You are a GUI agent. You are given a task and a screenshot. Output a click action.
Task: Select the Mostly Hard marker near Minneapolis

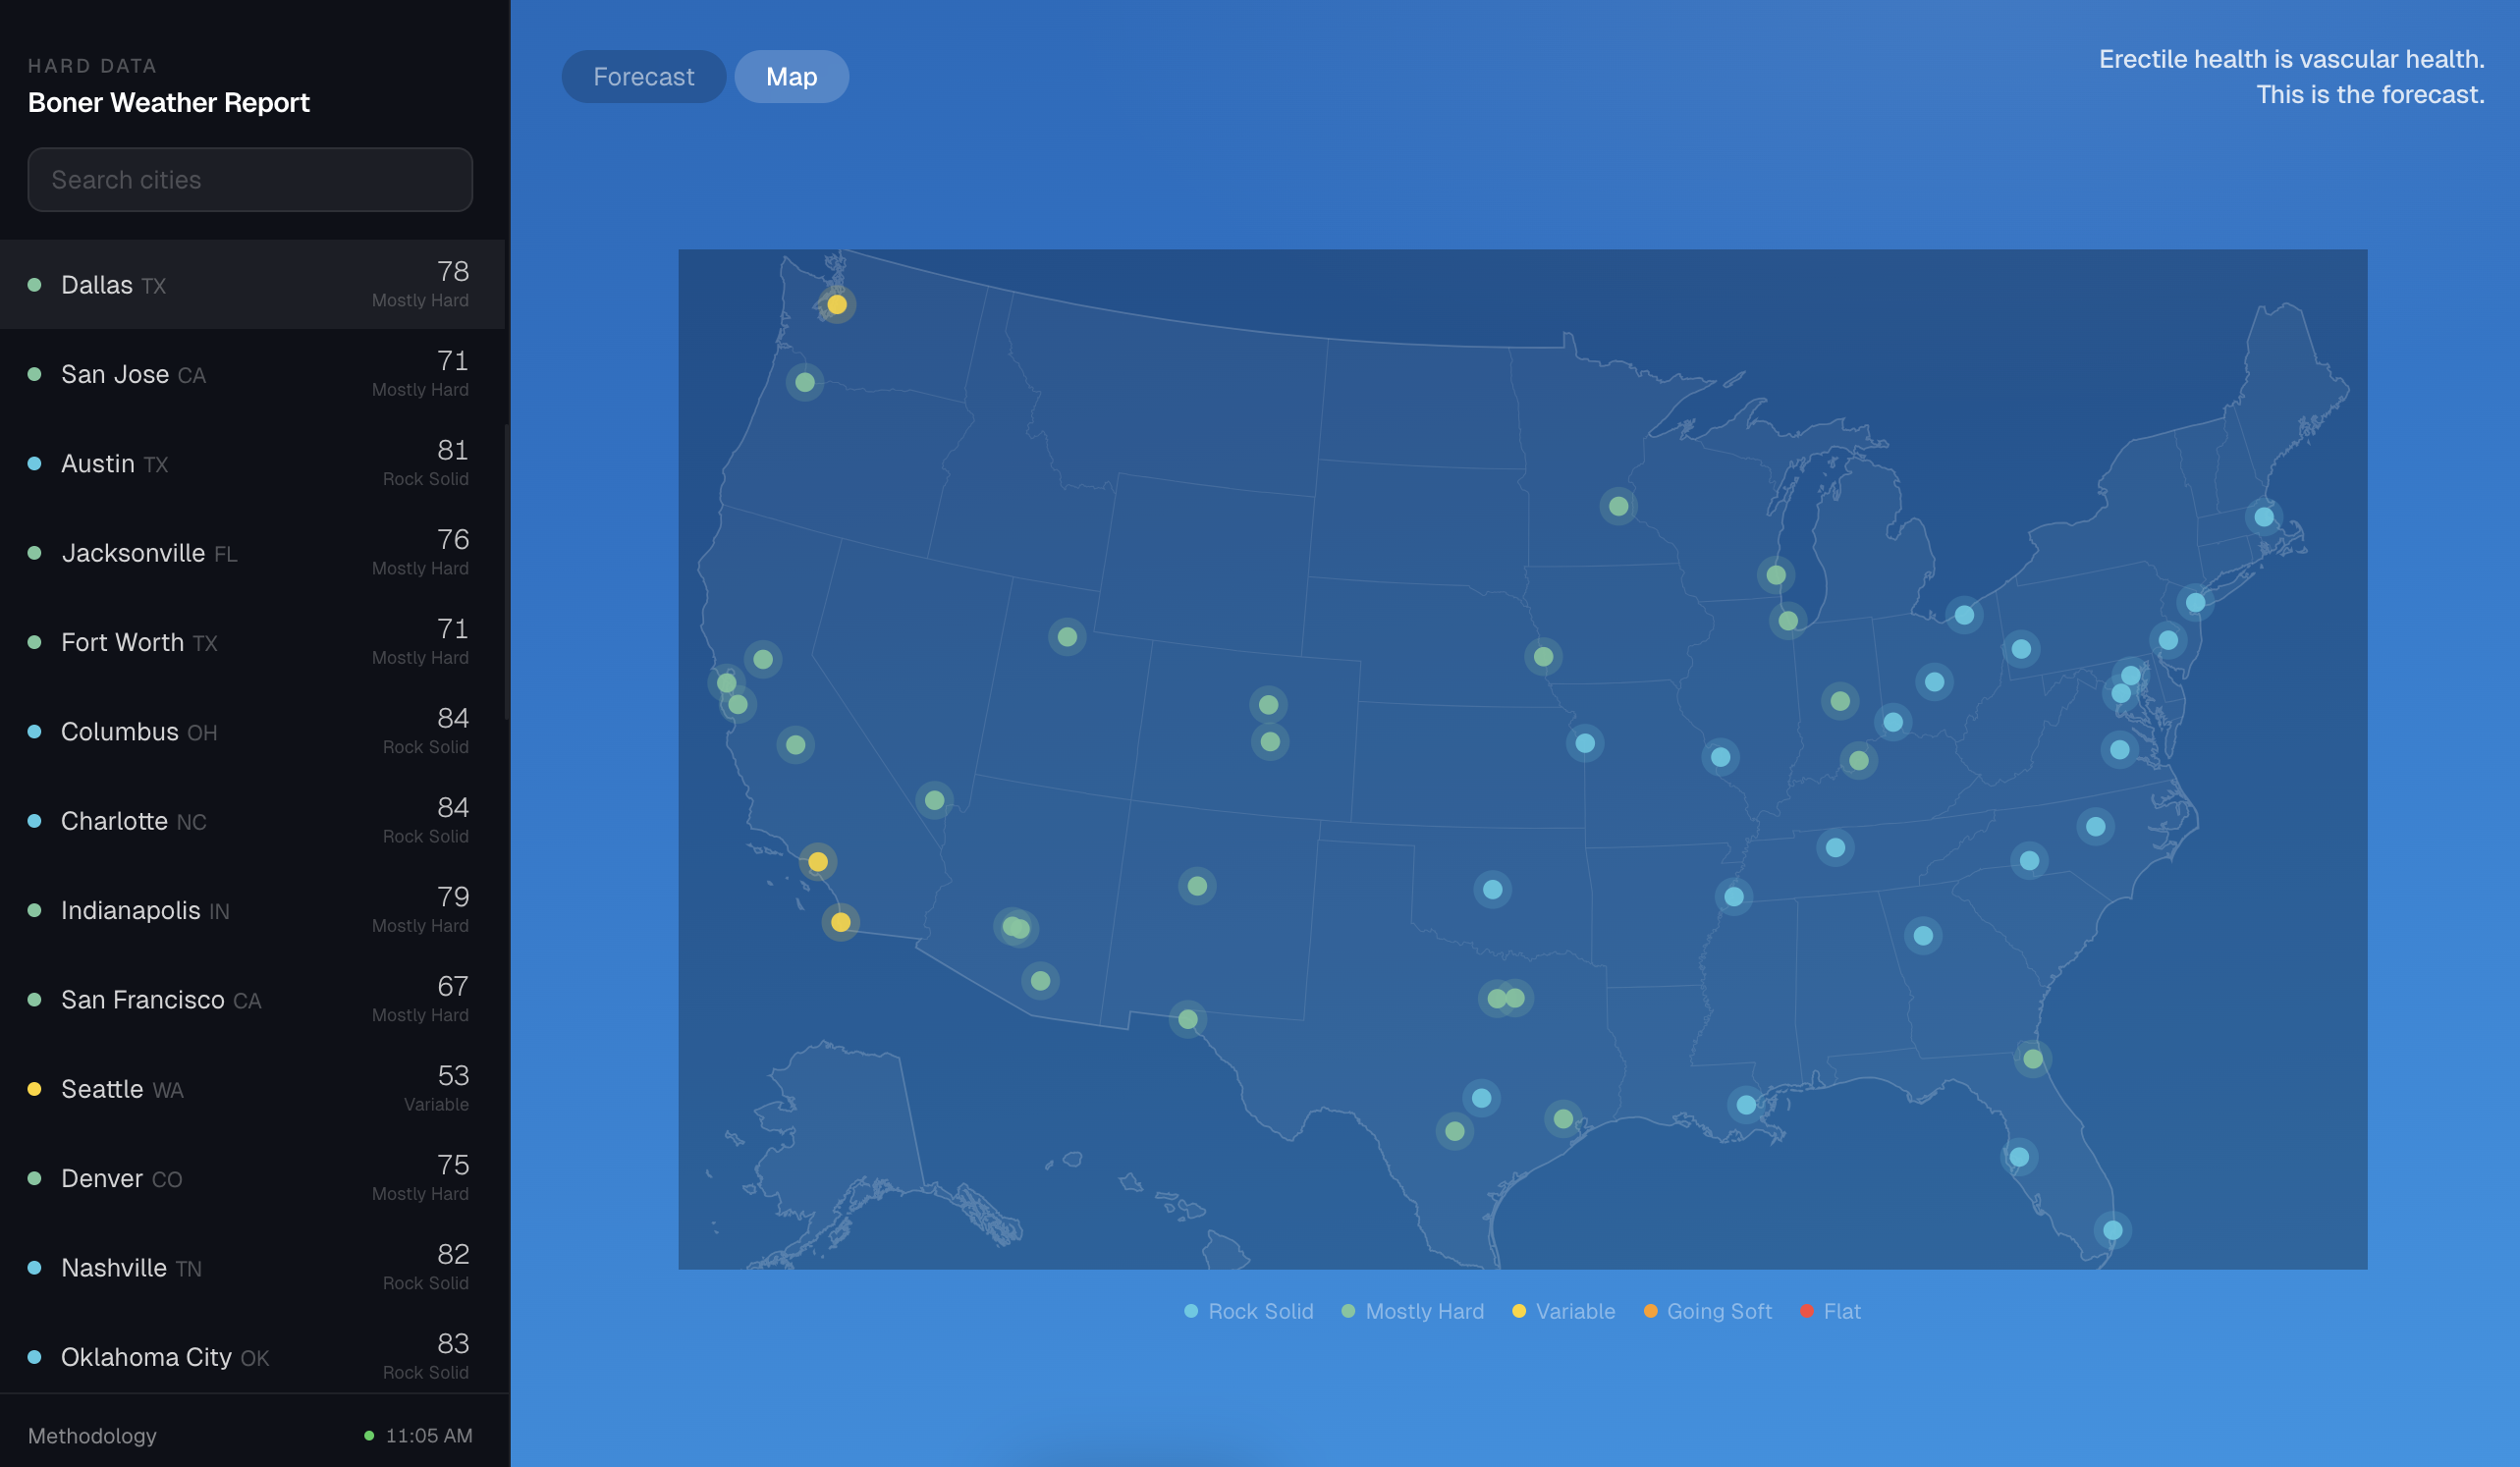click(x=1619, y=507)
